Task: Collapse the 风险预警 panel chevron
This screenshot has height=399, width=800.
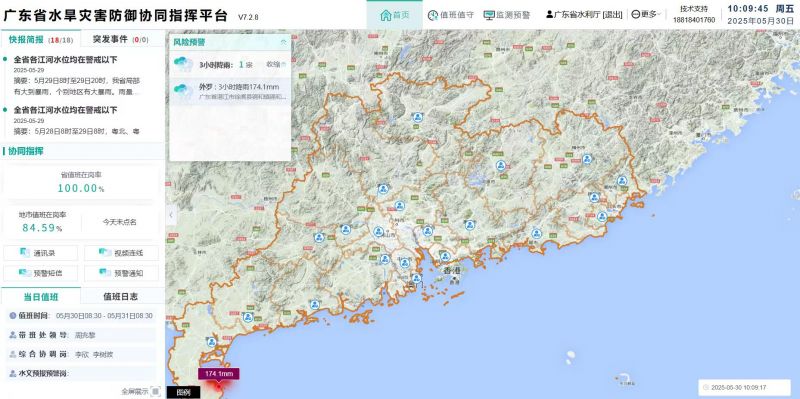Action: pos(284,43)
